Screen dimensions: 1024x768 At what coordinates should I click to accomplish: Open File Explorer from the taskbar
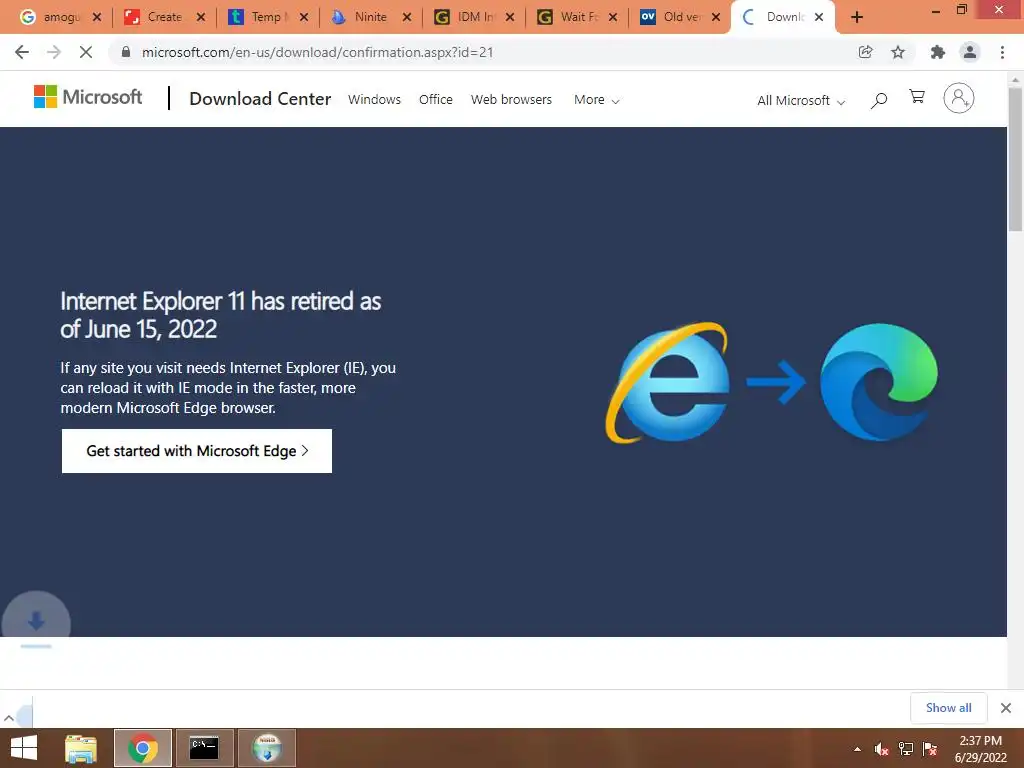81,748
